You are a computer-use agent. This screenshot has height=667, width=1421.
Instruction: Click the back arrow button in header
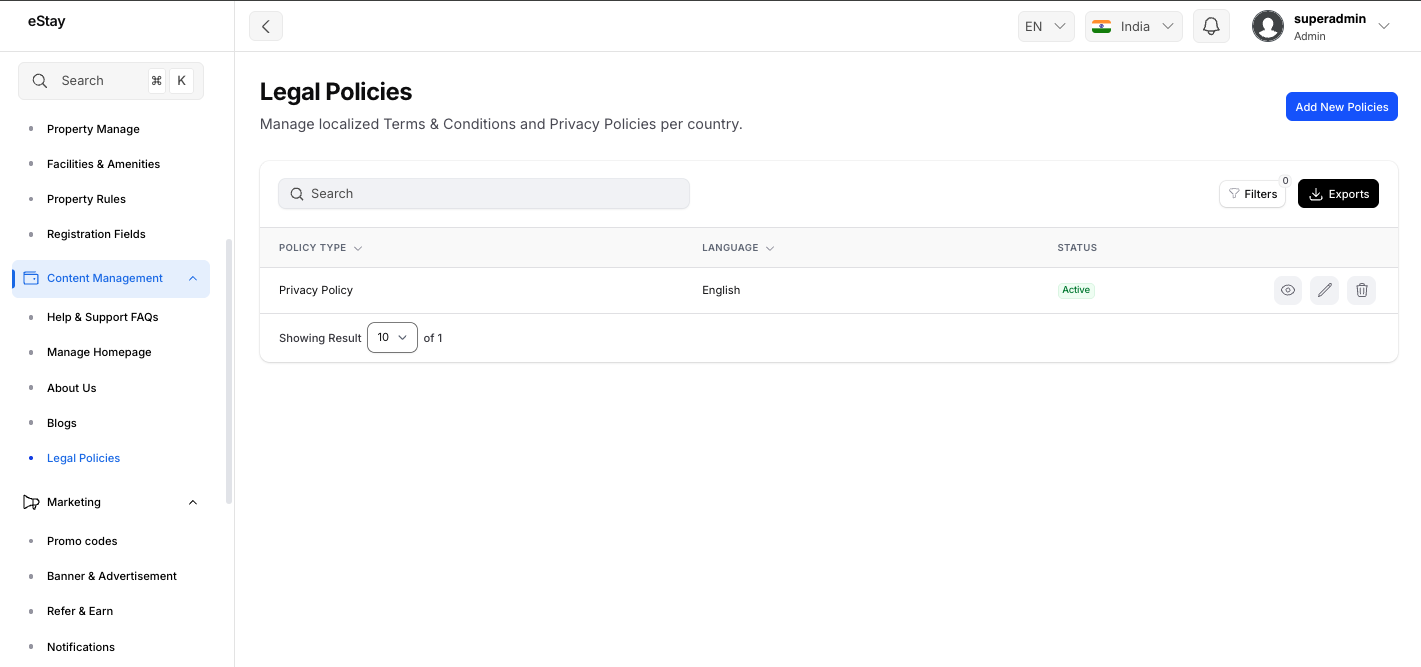pos(266,26)
